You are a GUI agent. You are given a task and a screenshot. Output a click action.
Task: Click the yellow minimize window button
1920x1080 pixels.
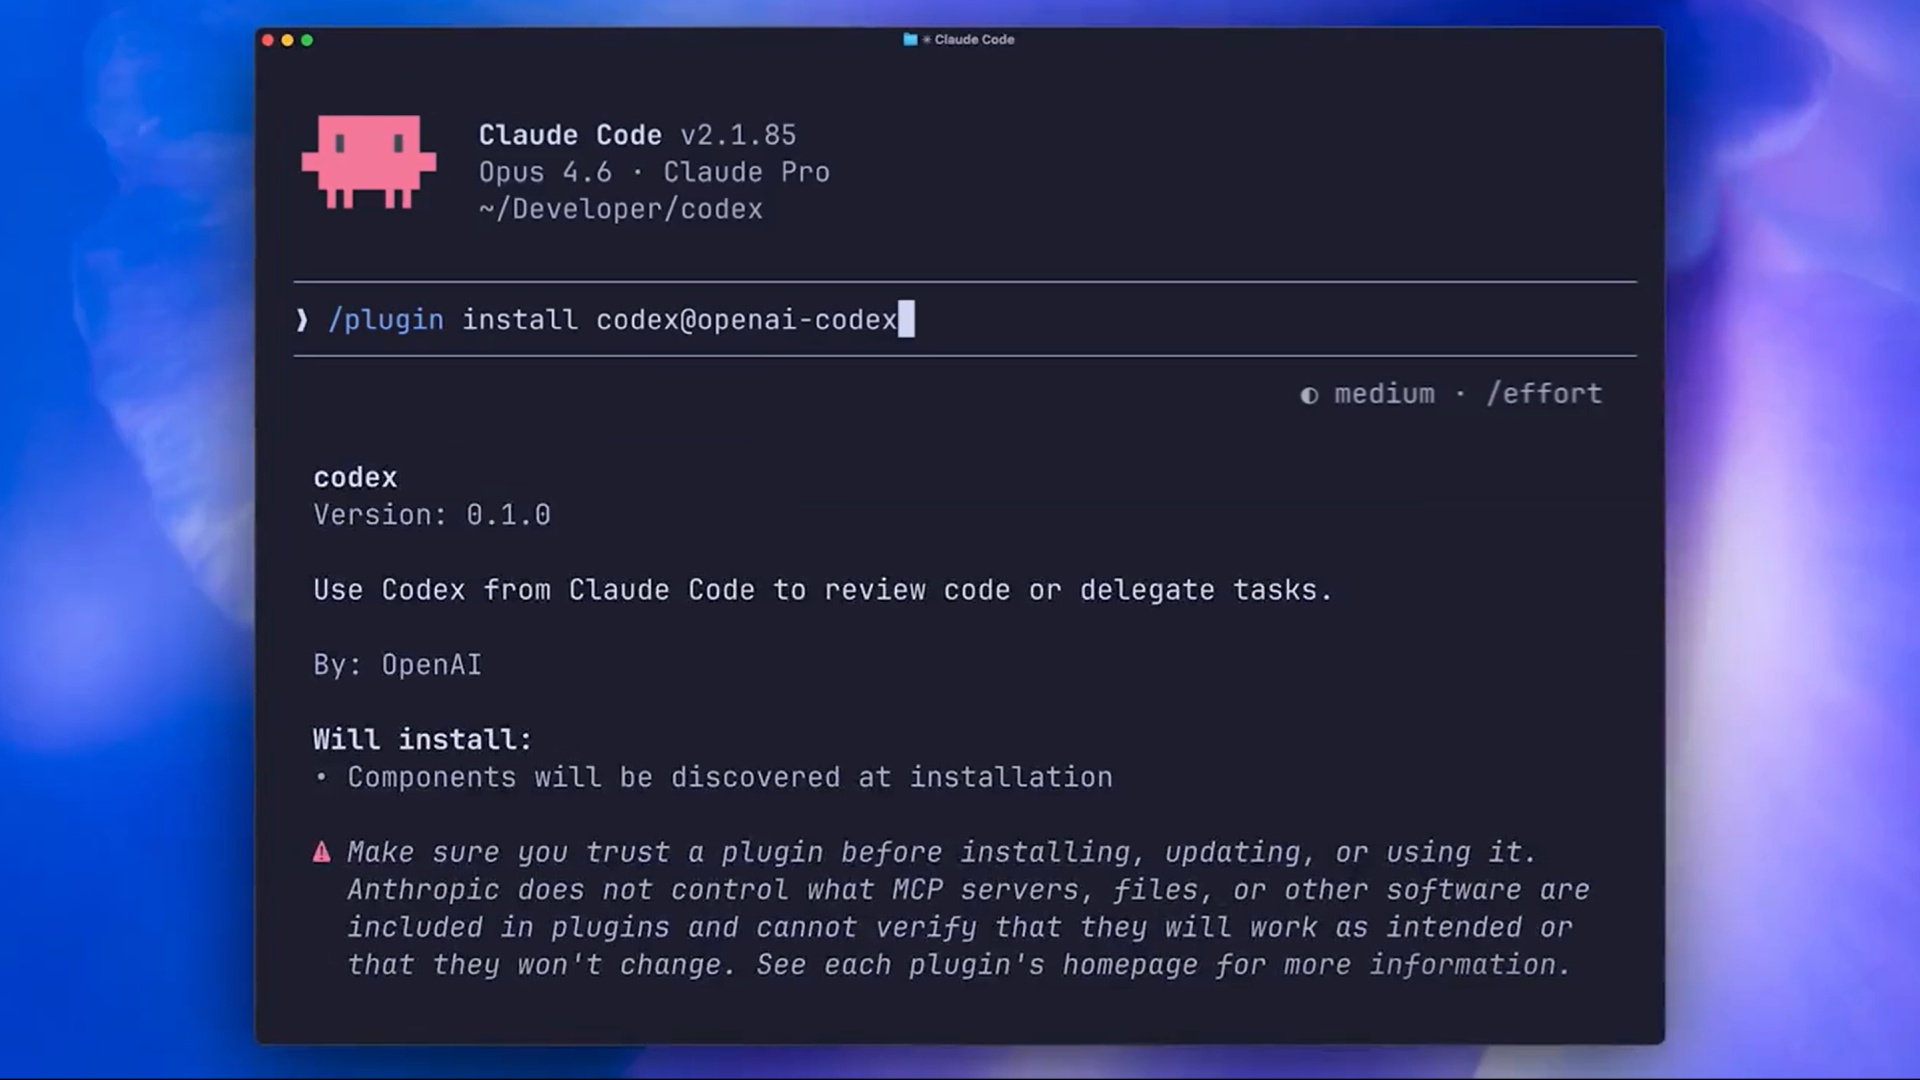coord(288,40)
